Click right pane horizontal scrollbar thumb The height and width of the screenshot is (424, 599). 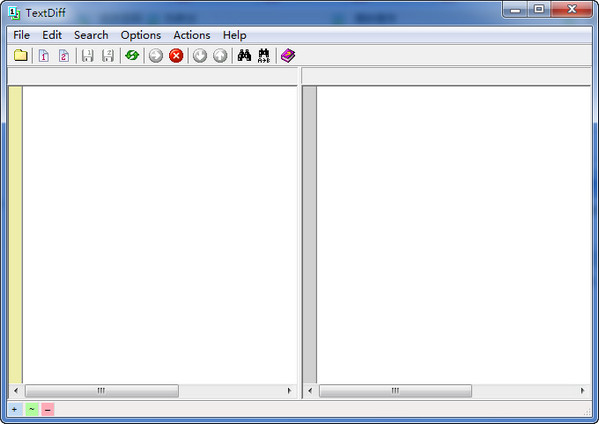(395, 391)
